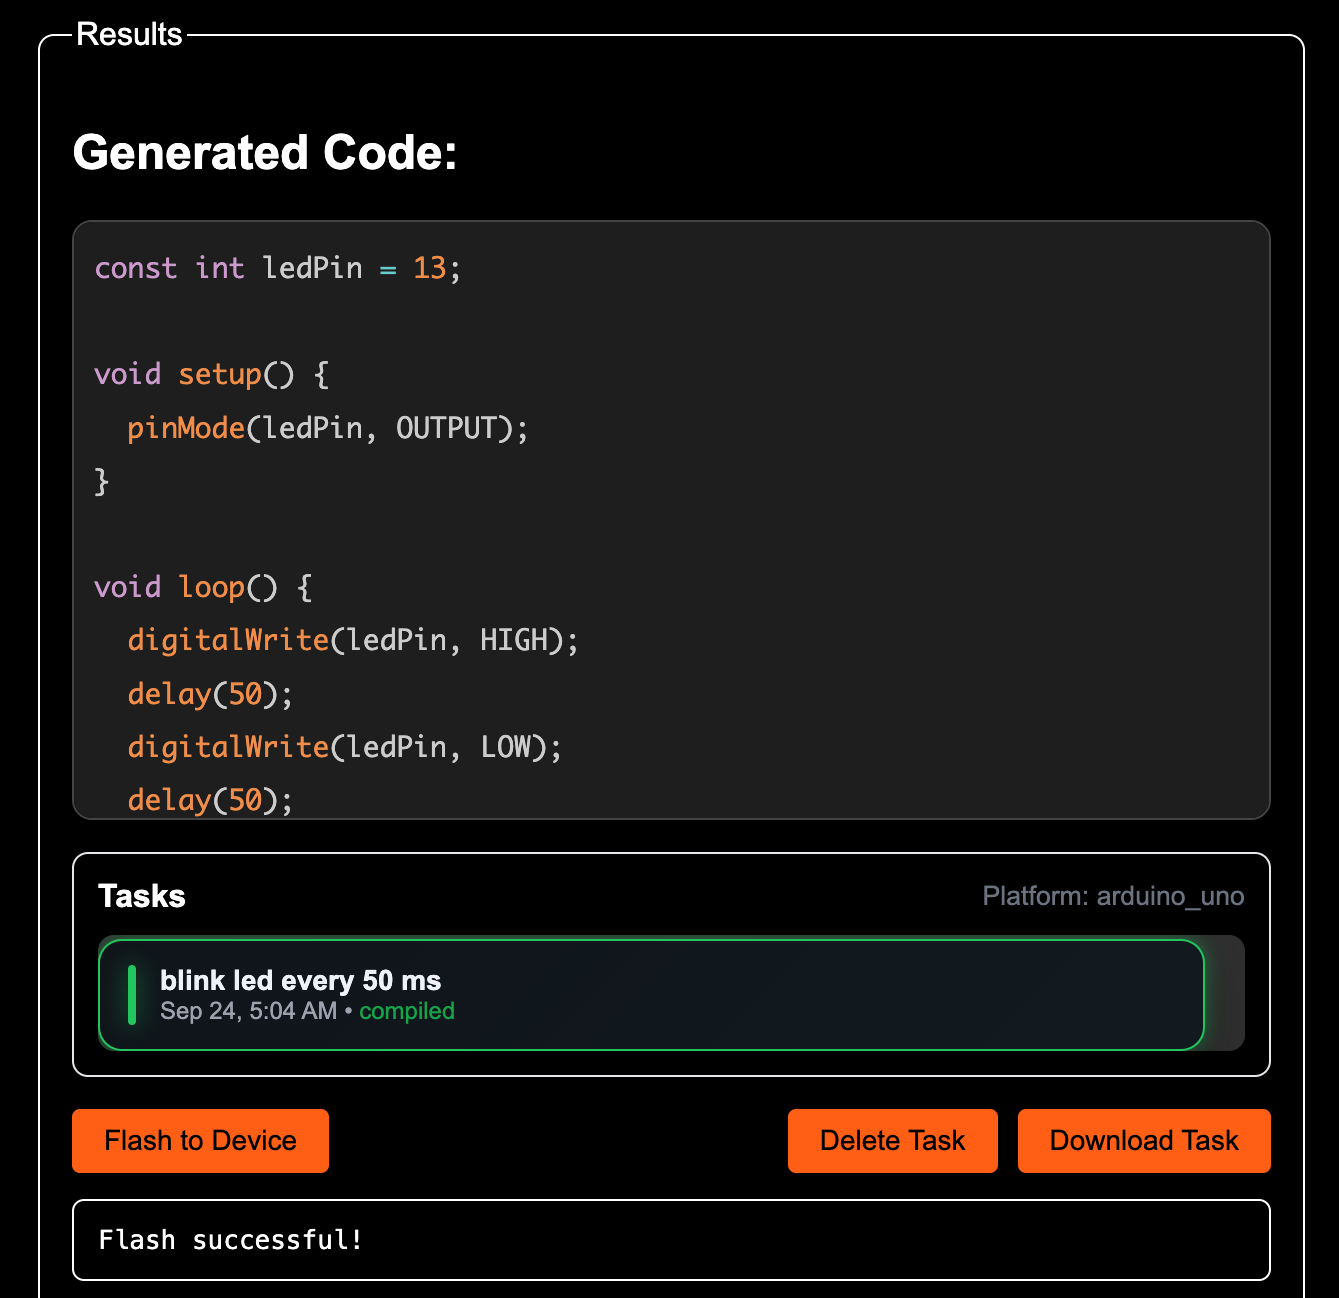The image size is (1339, 1298).
Task: Click the digitalWrite(ledPin, HIGH) line
Action: (352, 640)
